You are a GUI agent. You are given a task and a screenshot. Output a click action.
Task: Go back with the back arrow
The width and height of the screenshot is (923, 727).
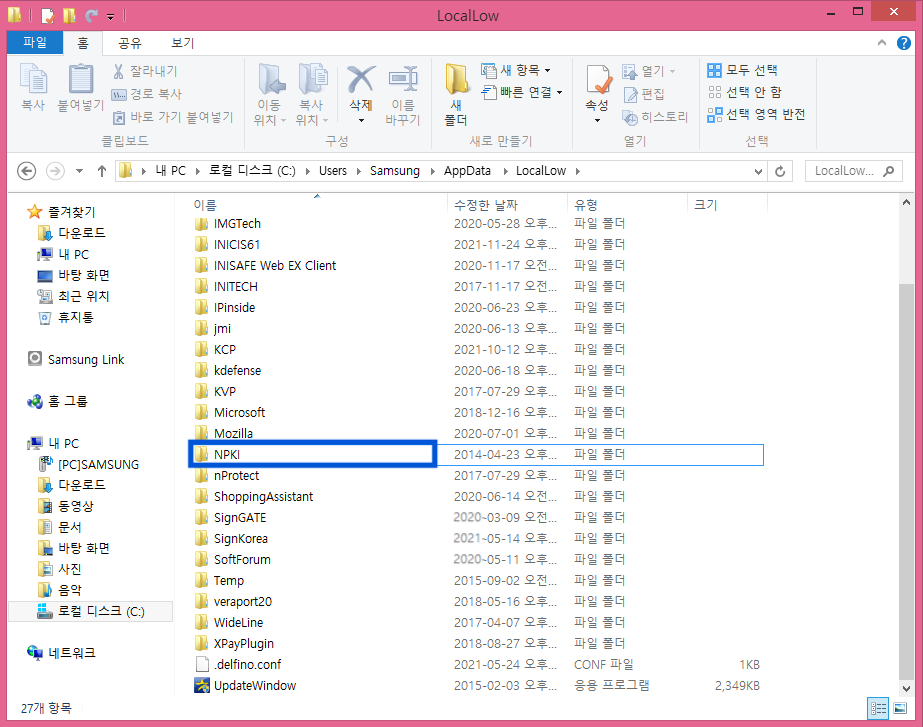pyautogui.click(x=26, y=171)
